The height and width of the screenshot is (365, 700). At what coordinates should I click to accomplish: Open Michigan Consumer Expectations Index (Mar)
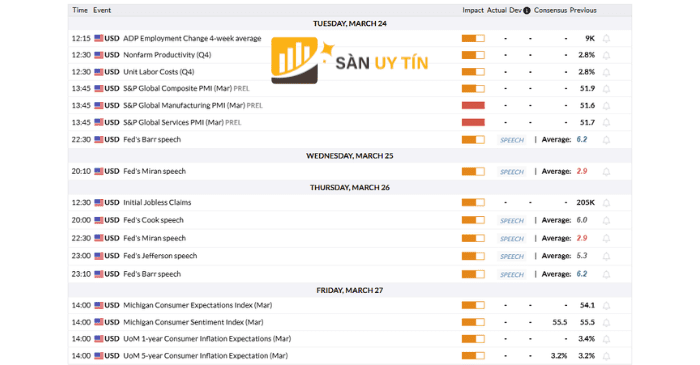pyautogui.click(x=197, y=305)
